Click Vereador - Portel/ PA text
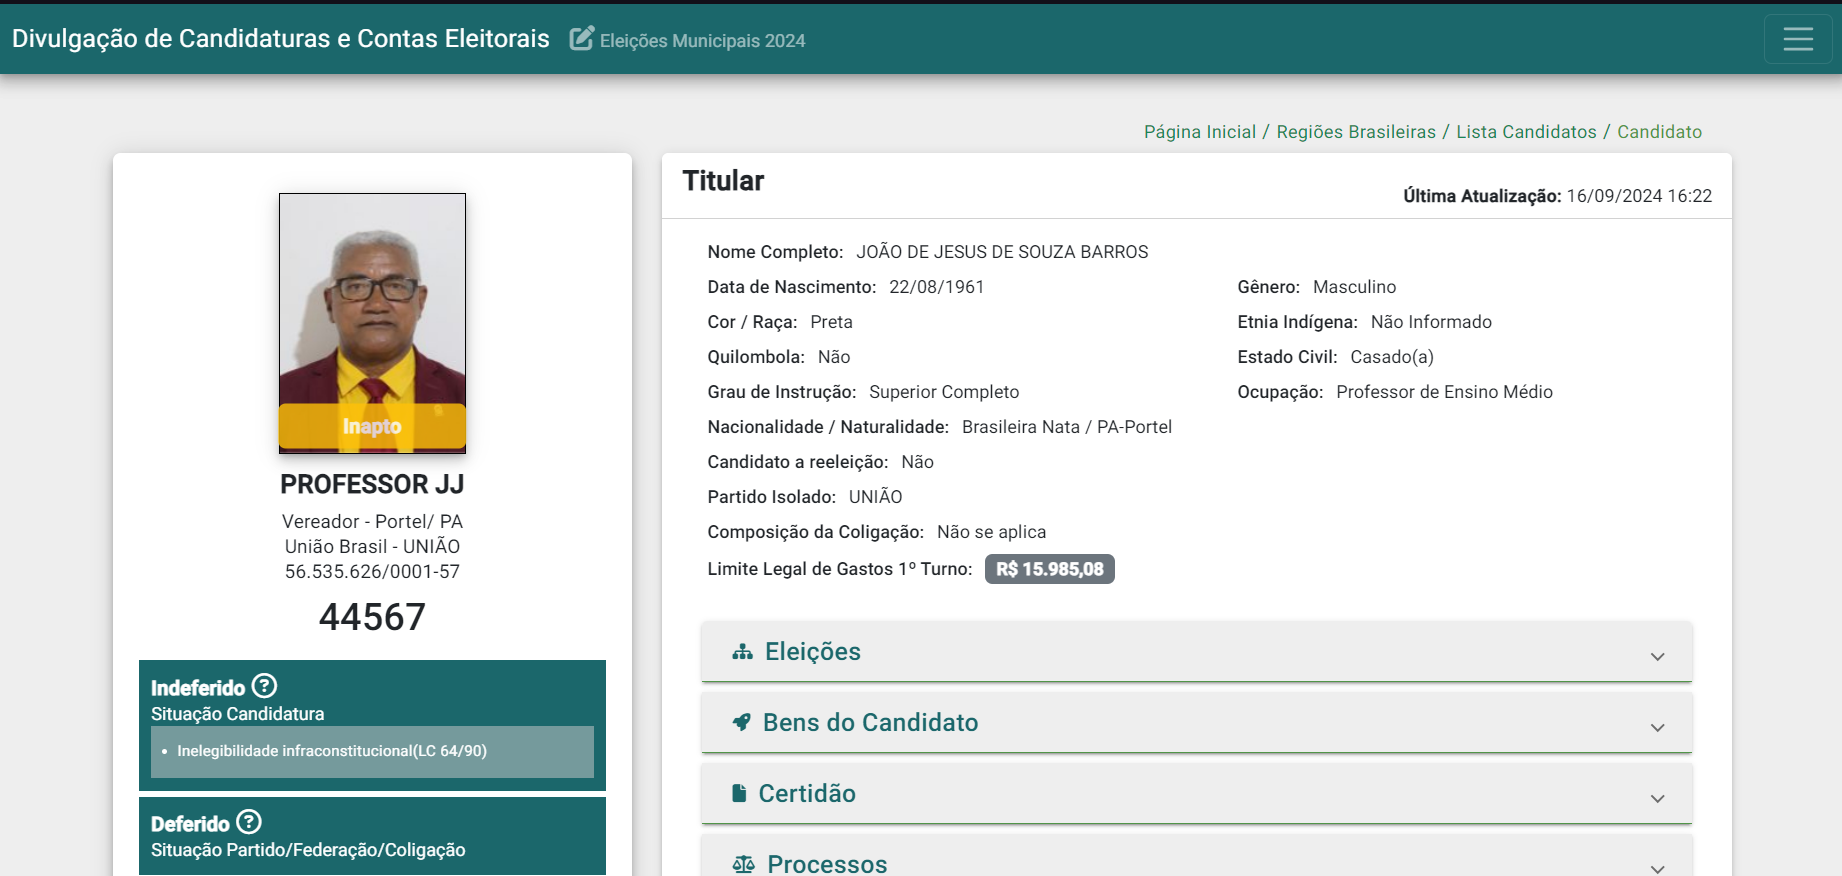This screenshot has width=1842, height=876. 372,522
